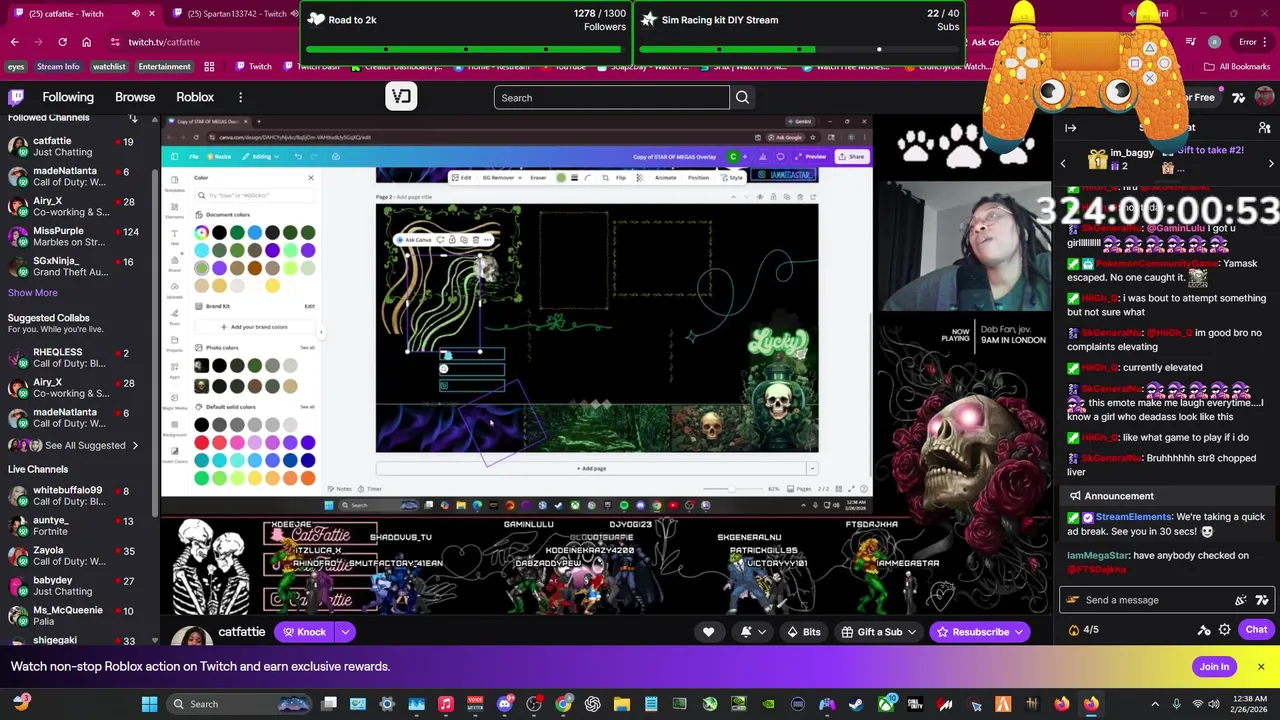Viewport: 1280px width, 720px height.
Task: Click the Twitch home logo
Action: pos(16,97)
